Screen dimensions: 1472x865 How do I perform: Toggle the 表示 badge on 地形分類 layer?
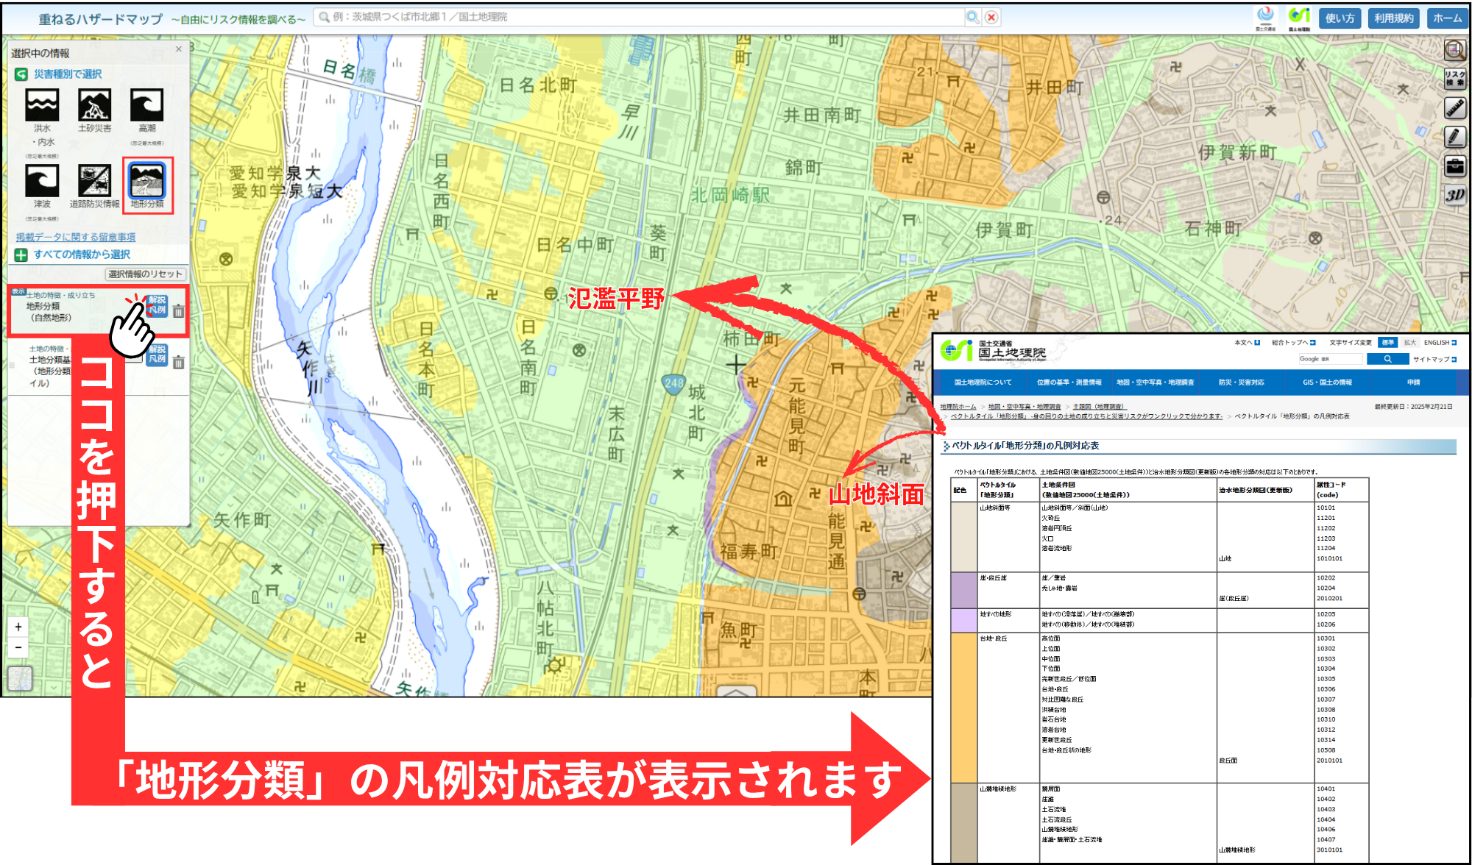pos(18,292)
